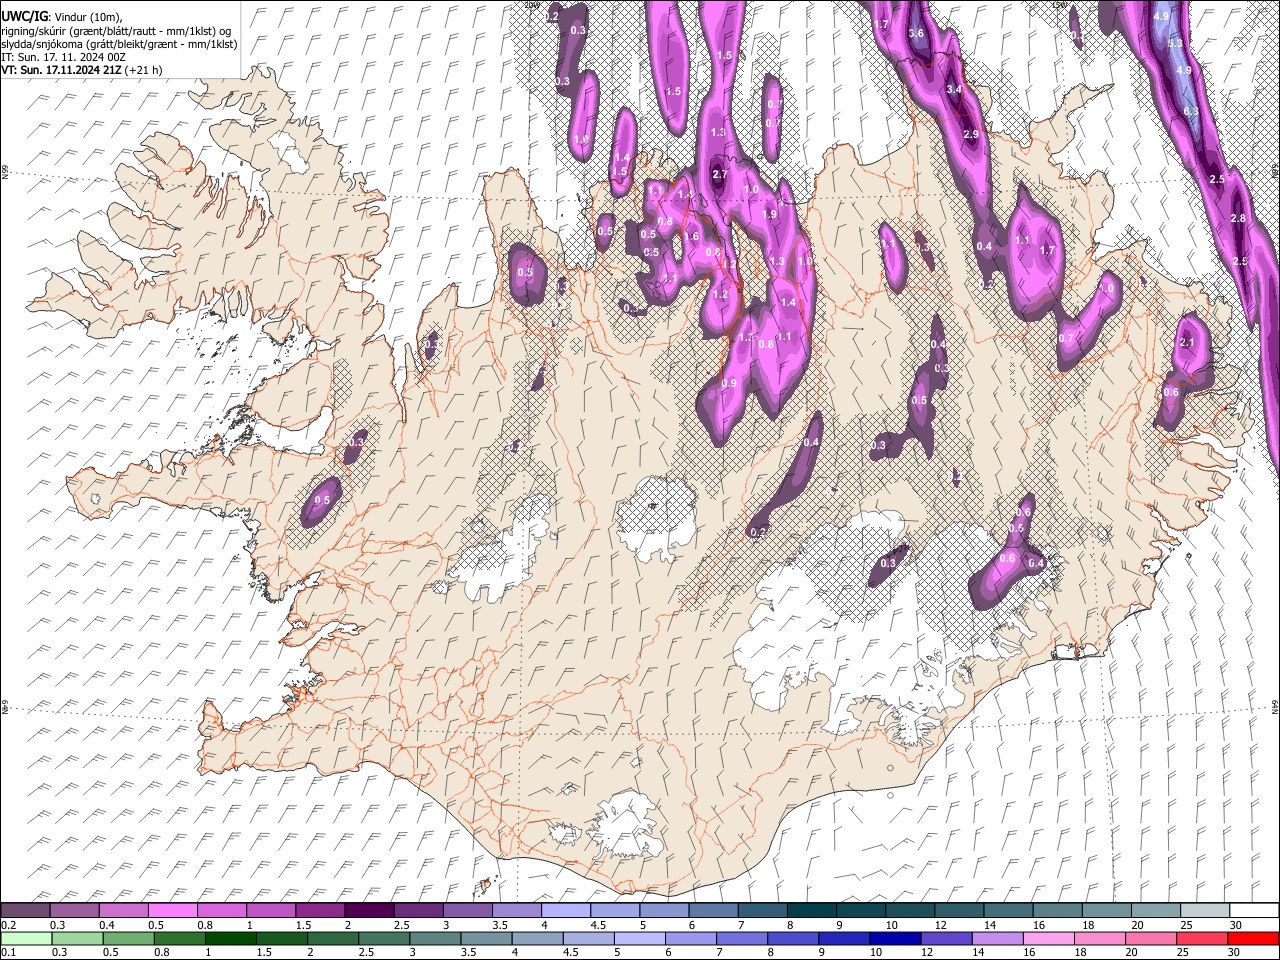Click the red 30 swatch in lower legend row
The width and height of the screenshot is (1280, 960).
point(1253,938)
